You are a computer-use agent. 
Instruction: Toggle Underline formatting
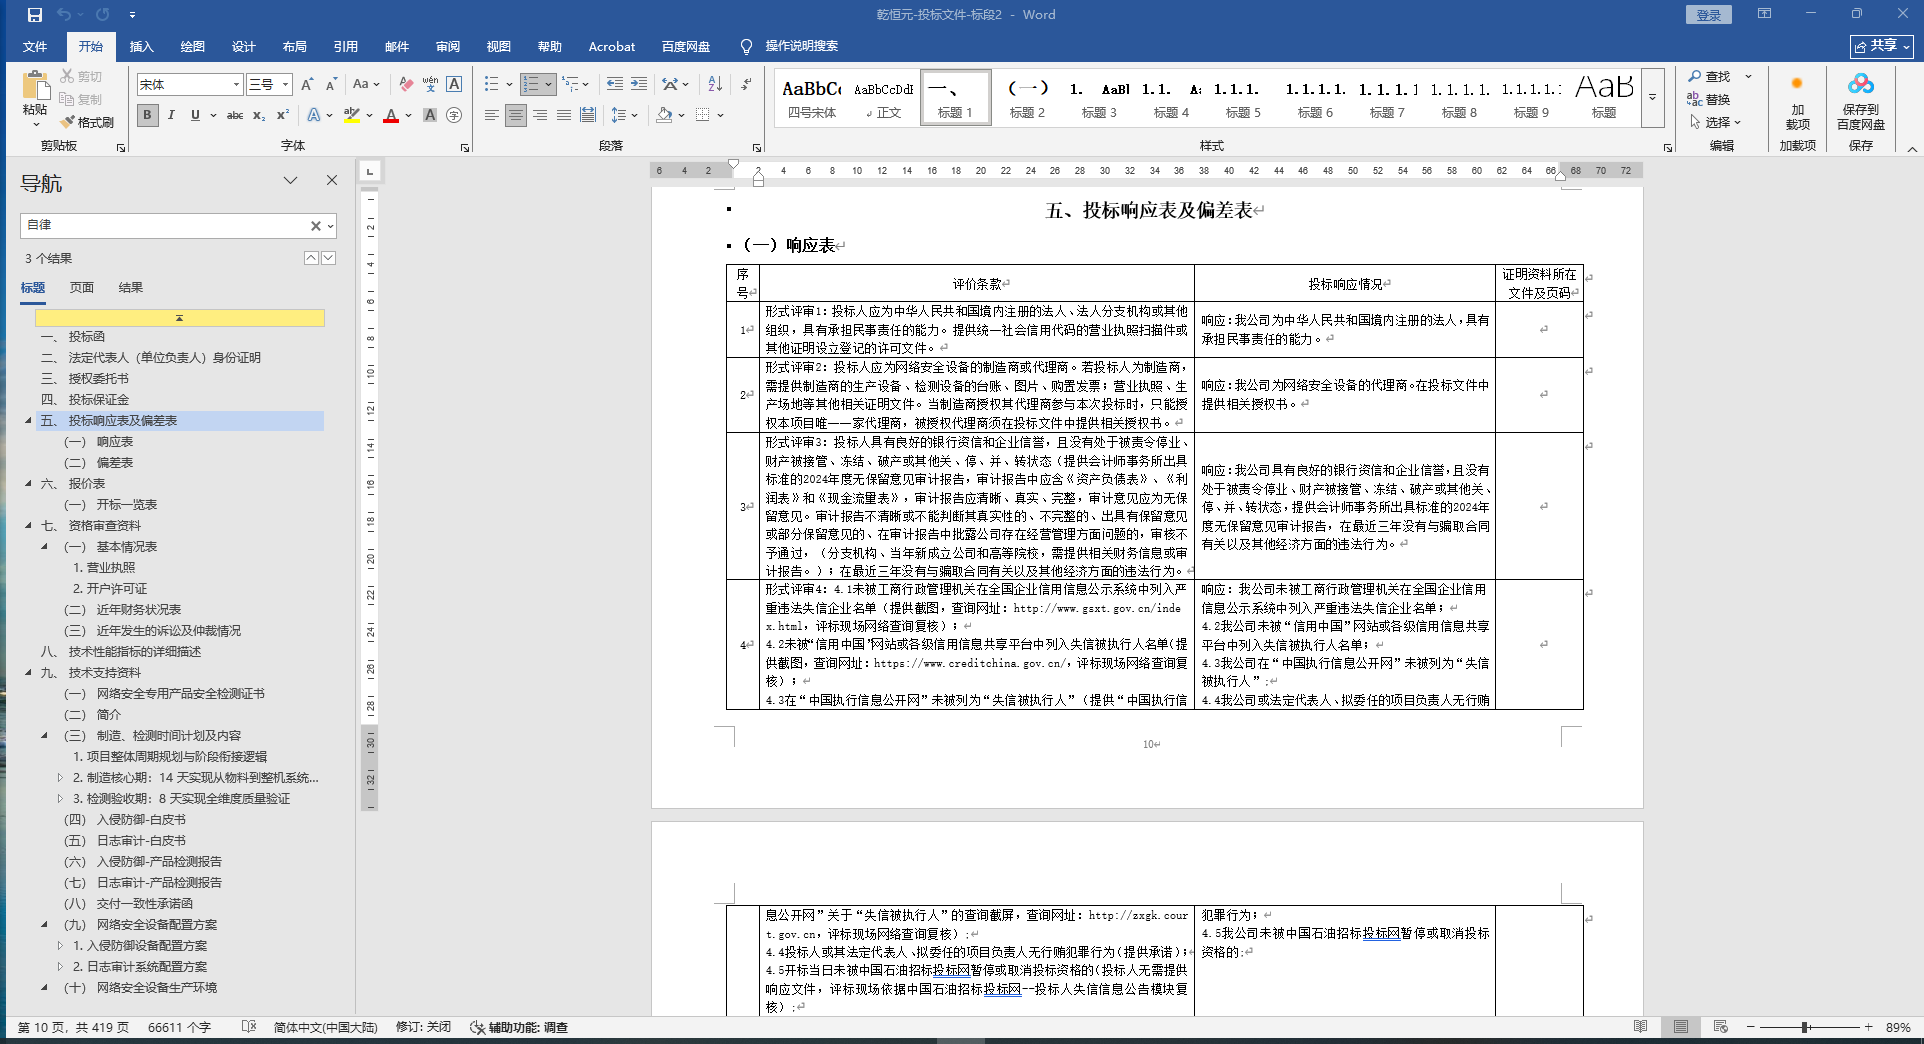tap(195, 115)
